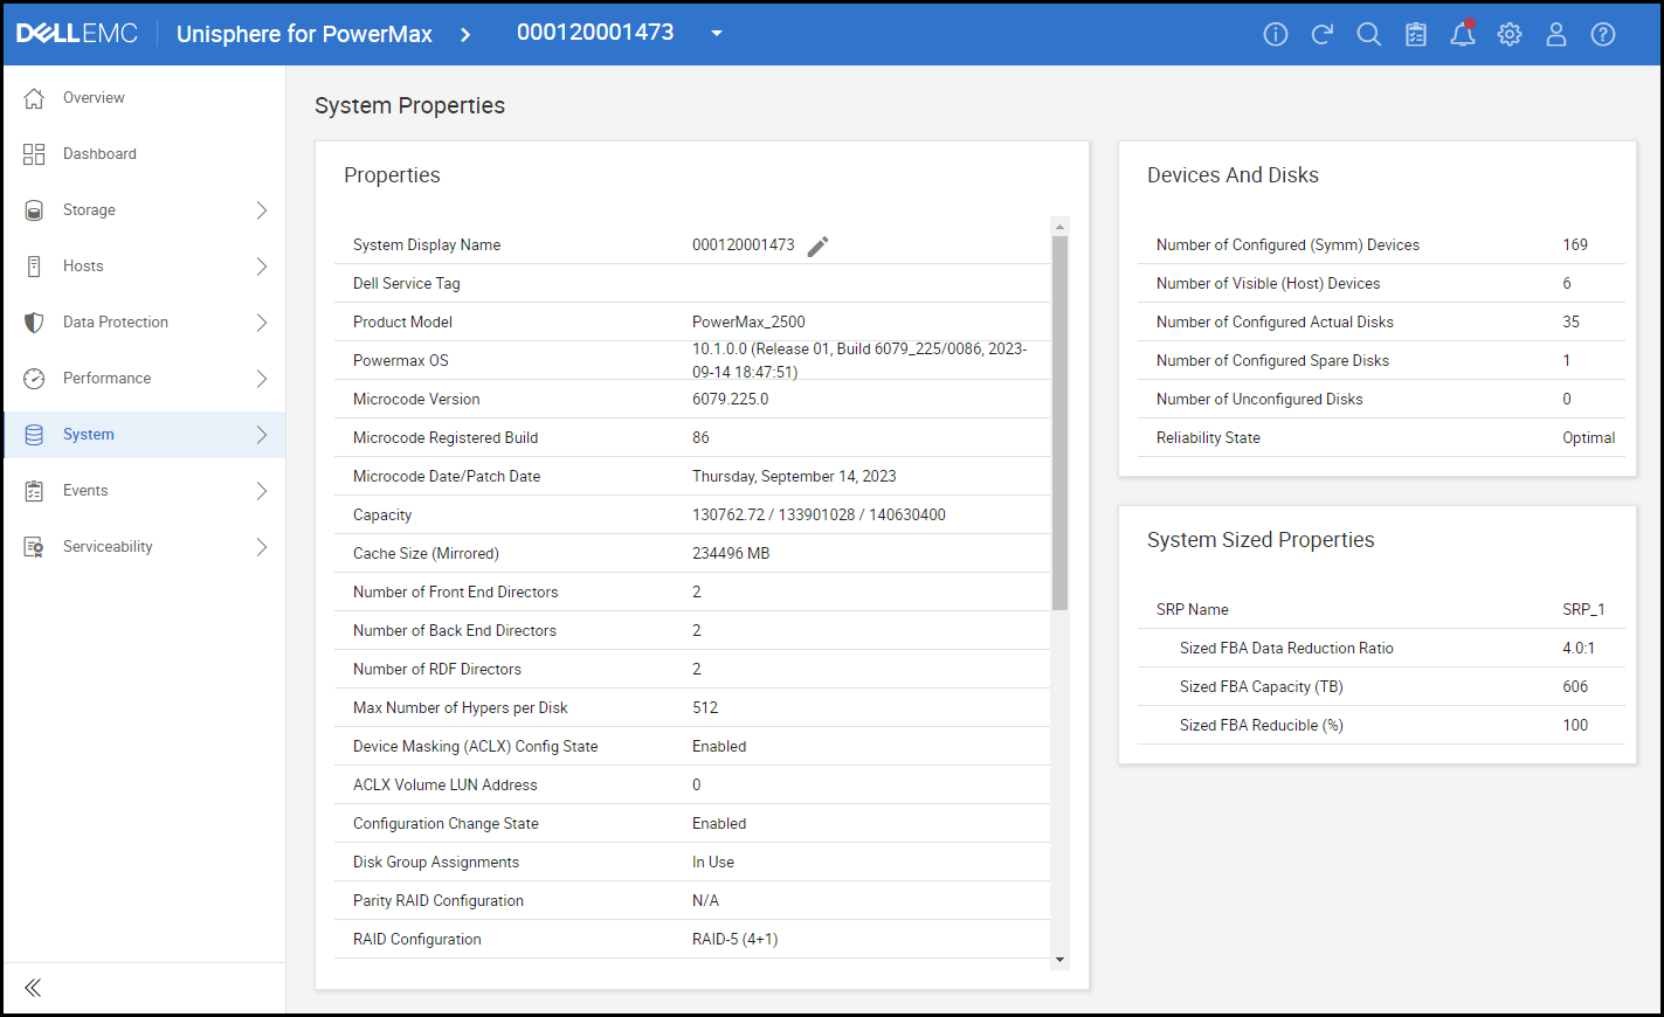
Task: Open the jobs list clipboard icon
Action: (x=1416, y=34)
